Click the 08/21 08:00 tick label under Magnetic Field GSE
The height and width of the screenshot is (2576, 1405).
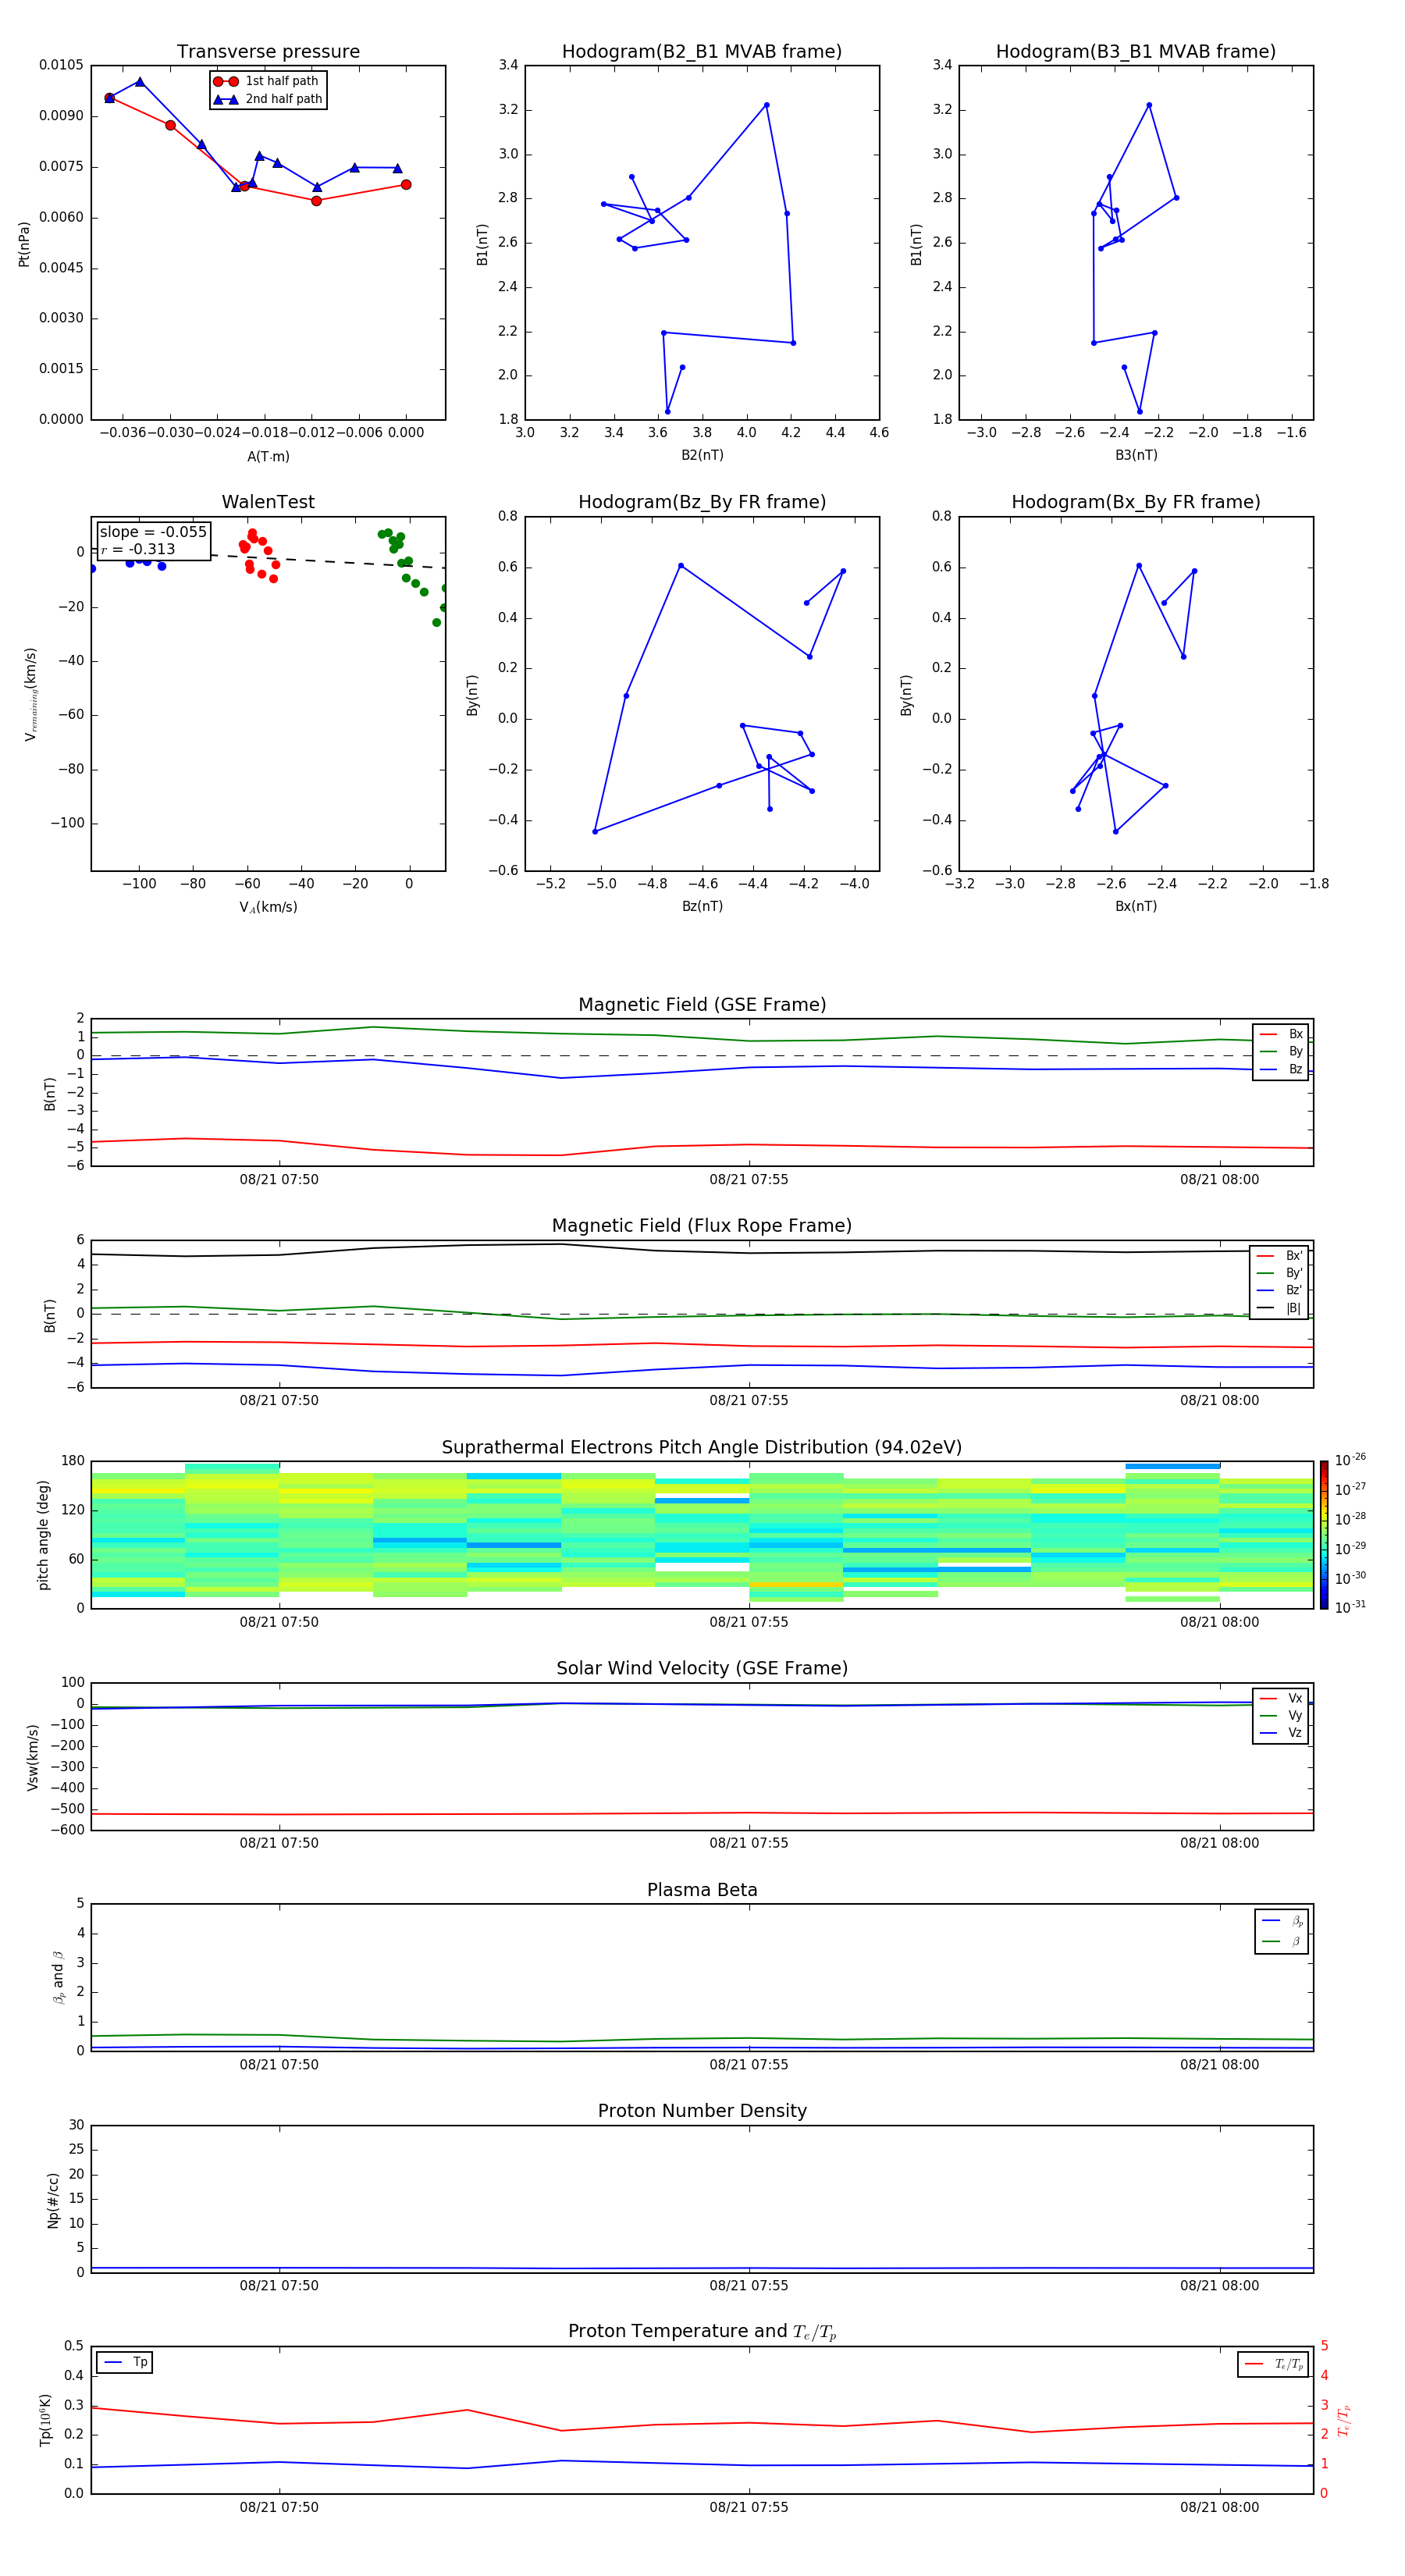point(1219,1179)
